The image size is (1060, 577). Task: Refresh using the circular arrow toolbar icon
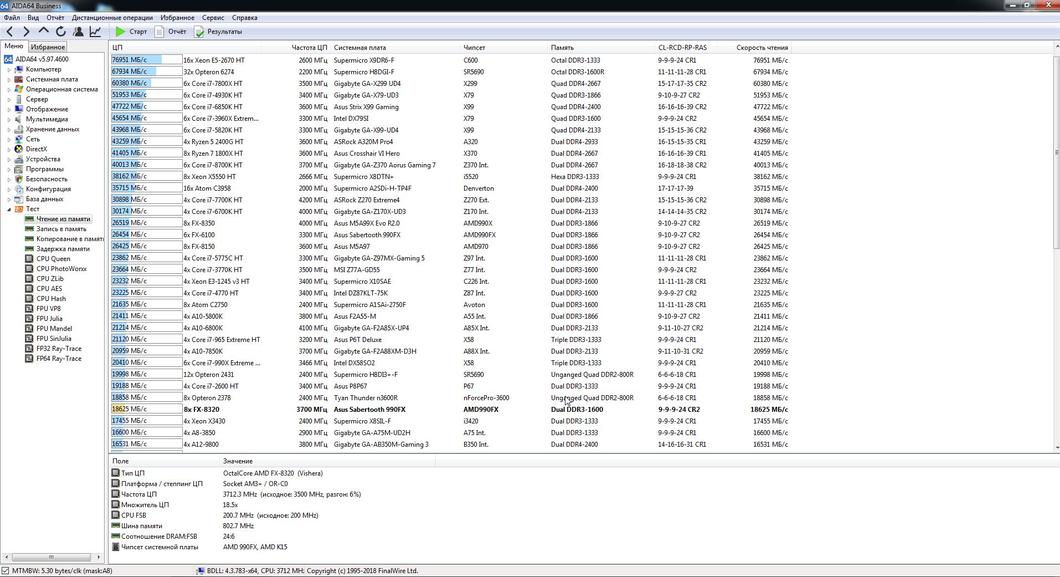point(61,31)
